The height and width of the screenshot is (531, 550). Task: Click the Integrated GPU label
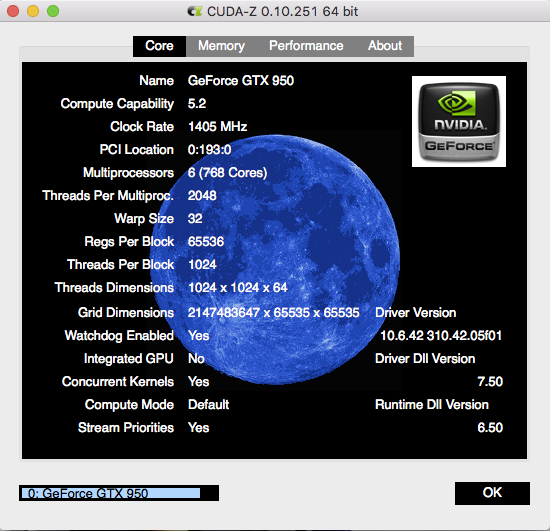pos(129,359)
